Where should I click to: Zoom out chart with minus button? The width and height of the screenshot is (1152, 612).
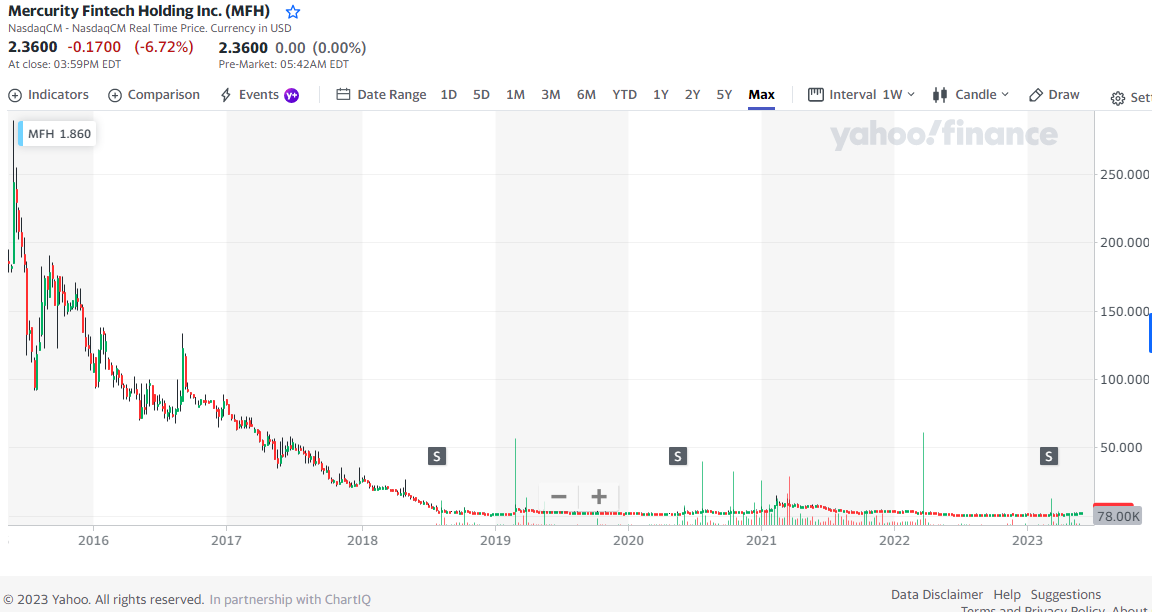tap(558, 497)
